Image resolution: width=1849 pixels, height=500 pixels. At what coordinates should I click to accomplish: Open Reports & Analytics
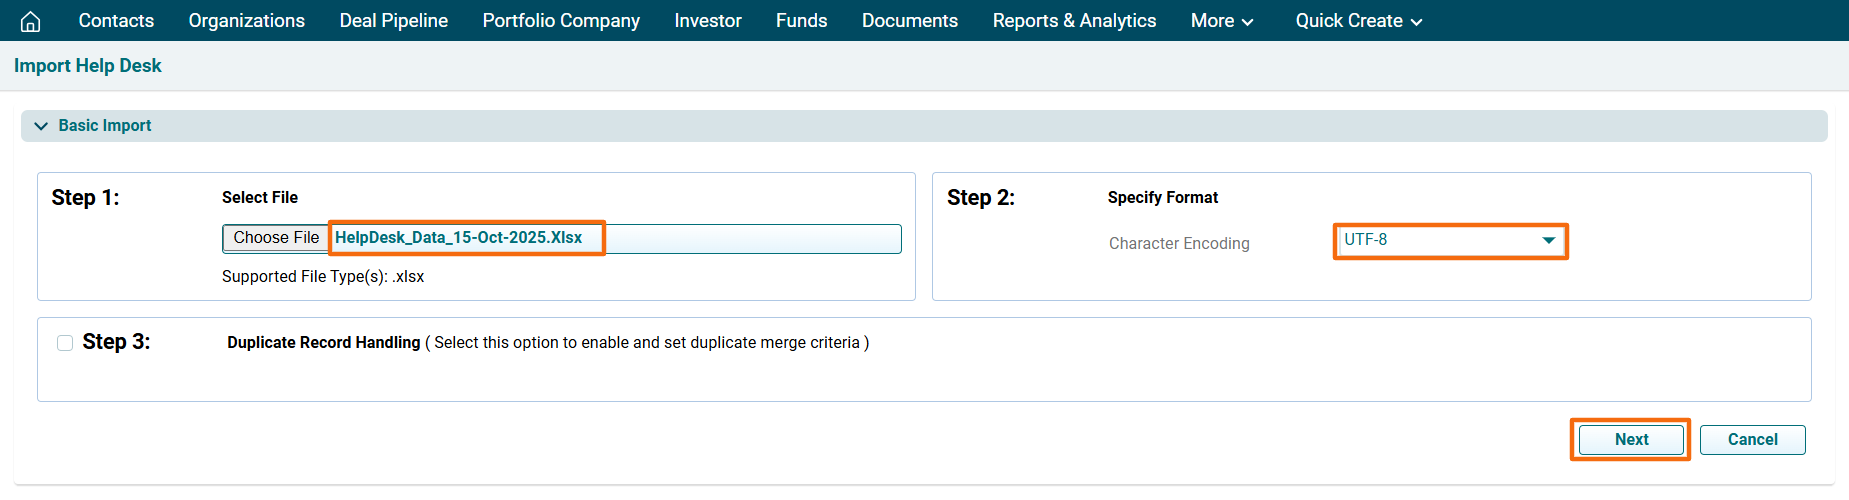pos(1074,21)
